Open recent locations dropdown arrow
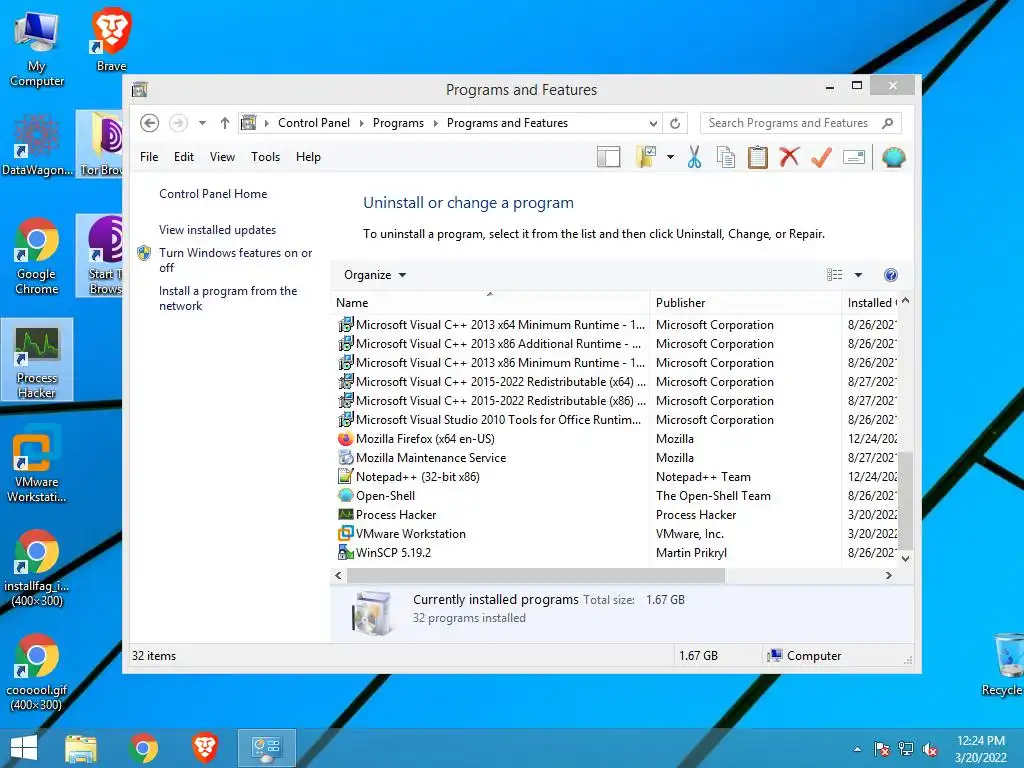This screenshot has height=768, width=1024. tap(202, 123)
